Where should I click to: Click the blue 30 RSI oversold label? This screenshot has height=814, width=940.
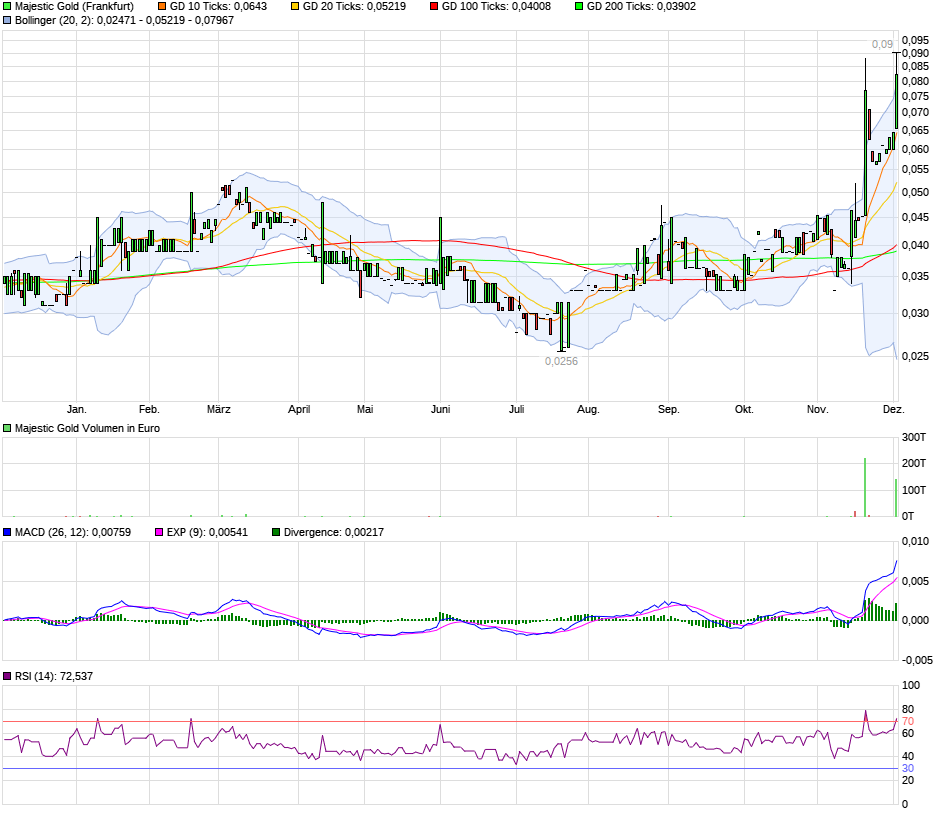(908, 768)
